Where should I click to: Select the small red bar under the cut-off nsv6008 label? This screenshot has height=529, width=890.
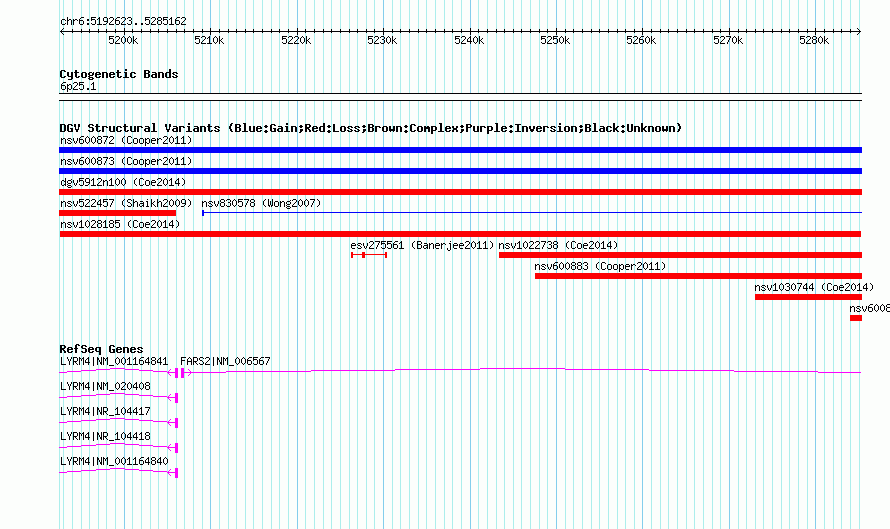[x=856, y=318]
